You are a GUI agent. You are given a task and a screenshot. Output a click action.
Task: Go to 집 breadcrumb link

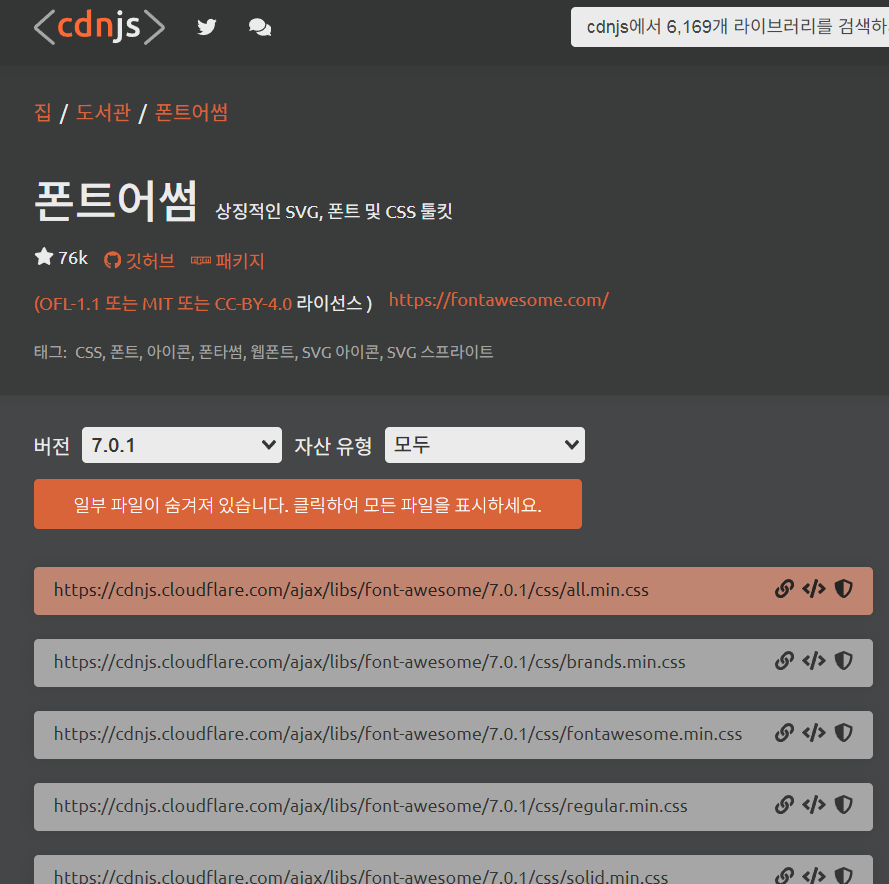[42, 112]
